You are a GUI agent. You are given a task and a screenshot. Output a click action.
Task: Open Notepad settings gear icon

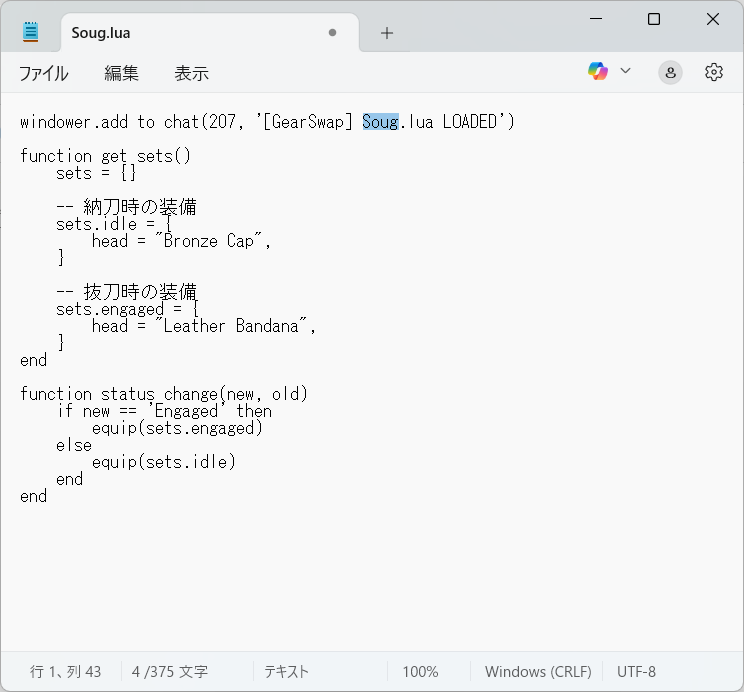(713, 72)
